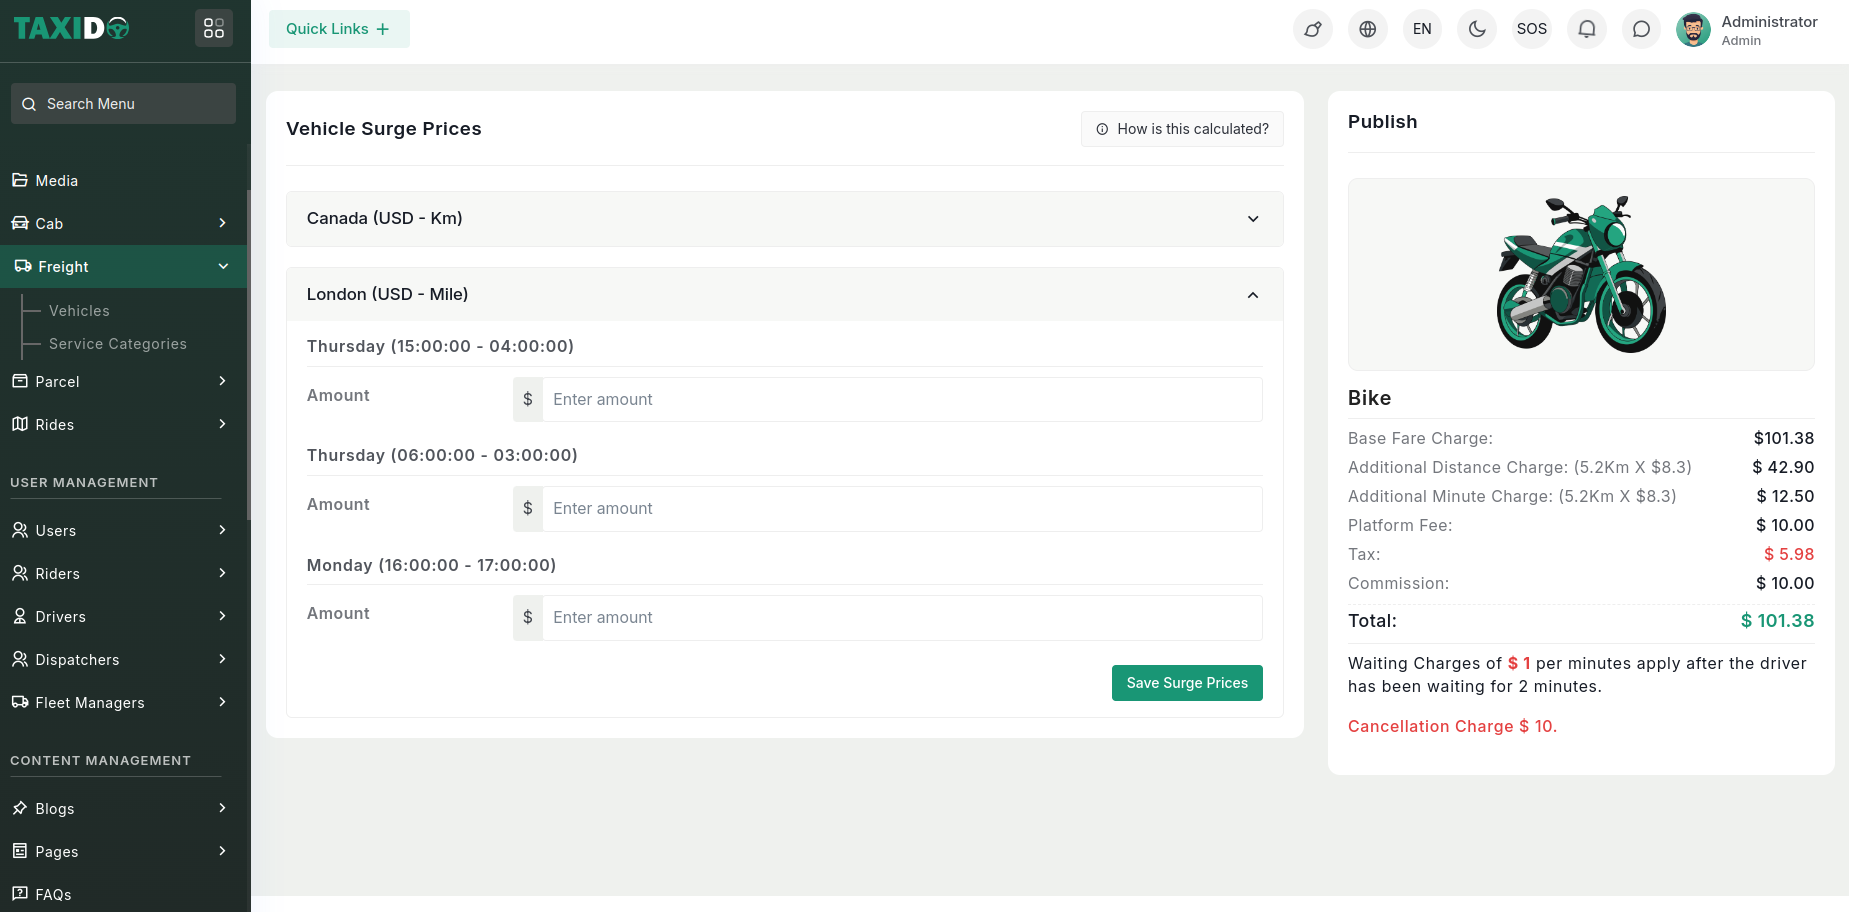Toggle dark mode with the moon icon

(x=1476, y=29)
